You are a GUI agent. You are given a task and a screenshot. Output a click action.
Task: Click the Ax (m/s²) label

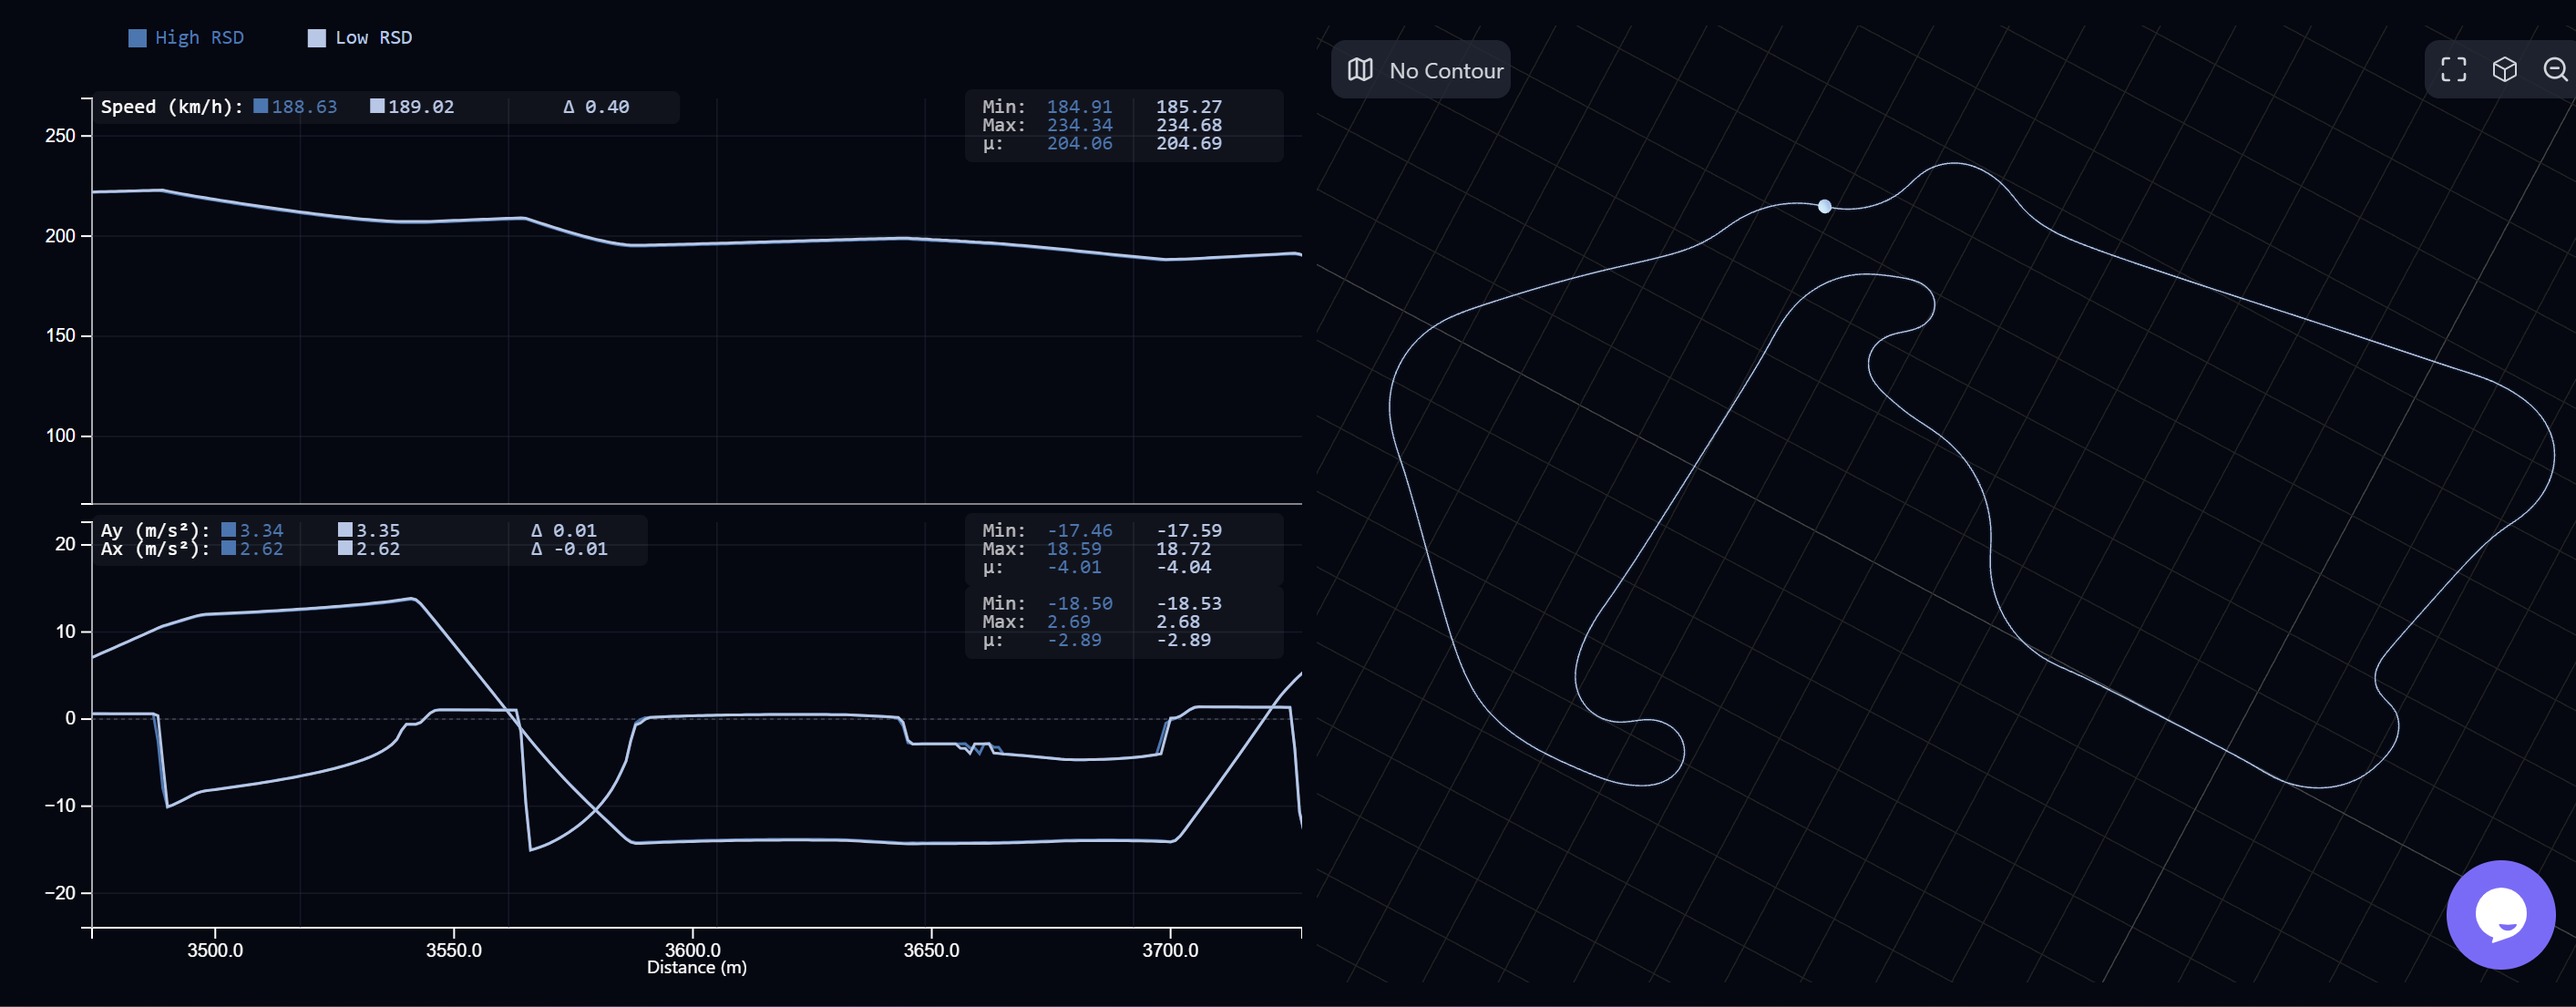[x=155, y=549]
